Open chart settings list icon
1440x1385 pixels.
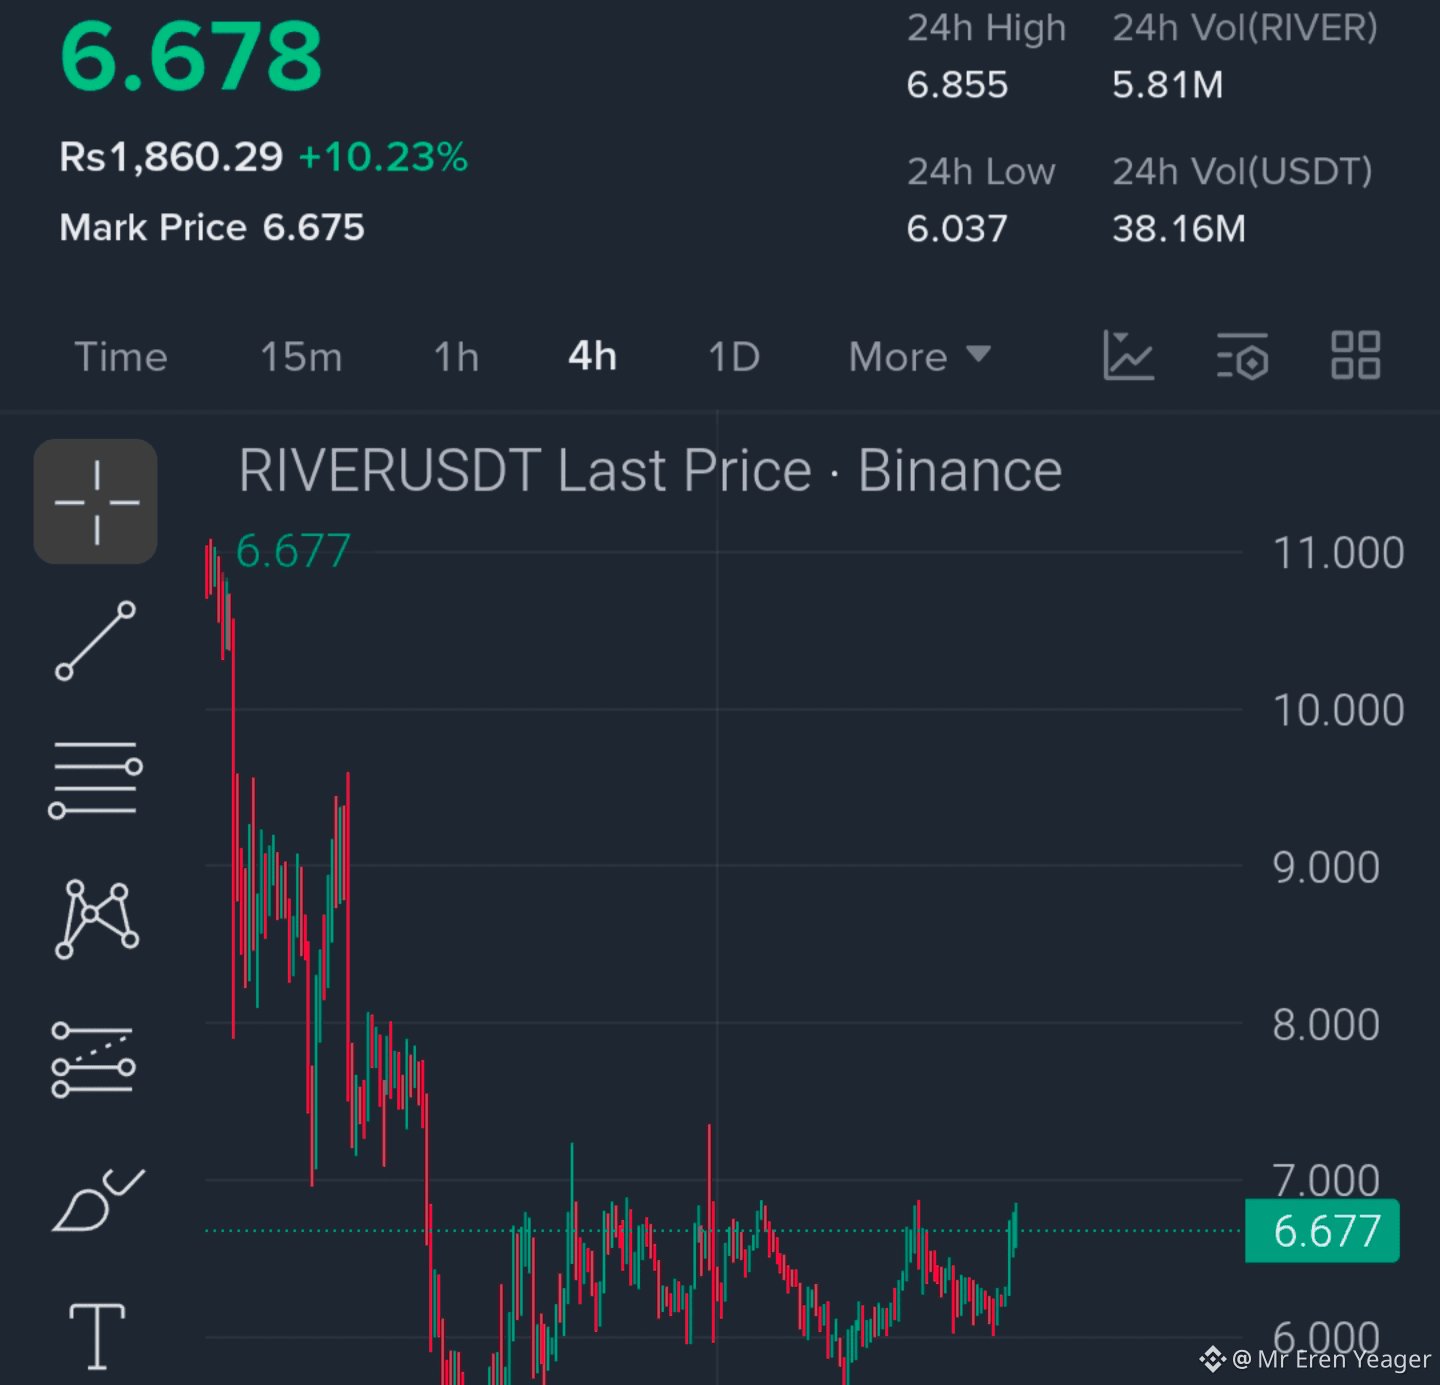[1243, 356]
